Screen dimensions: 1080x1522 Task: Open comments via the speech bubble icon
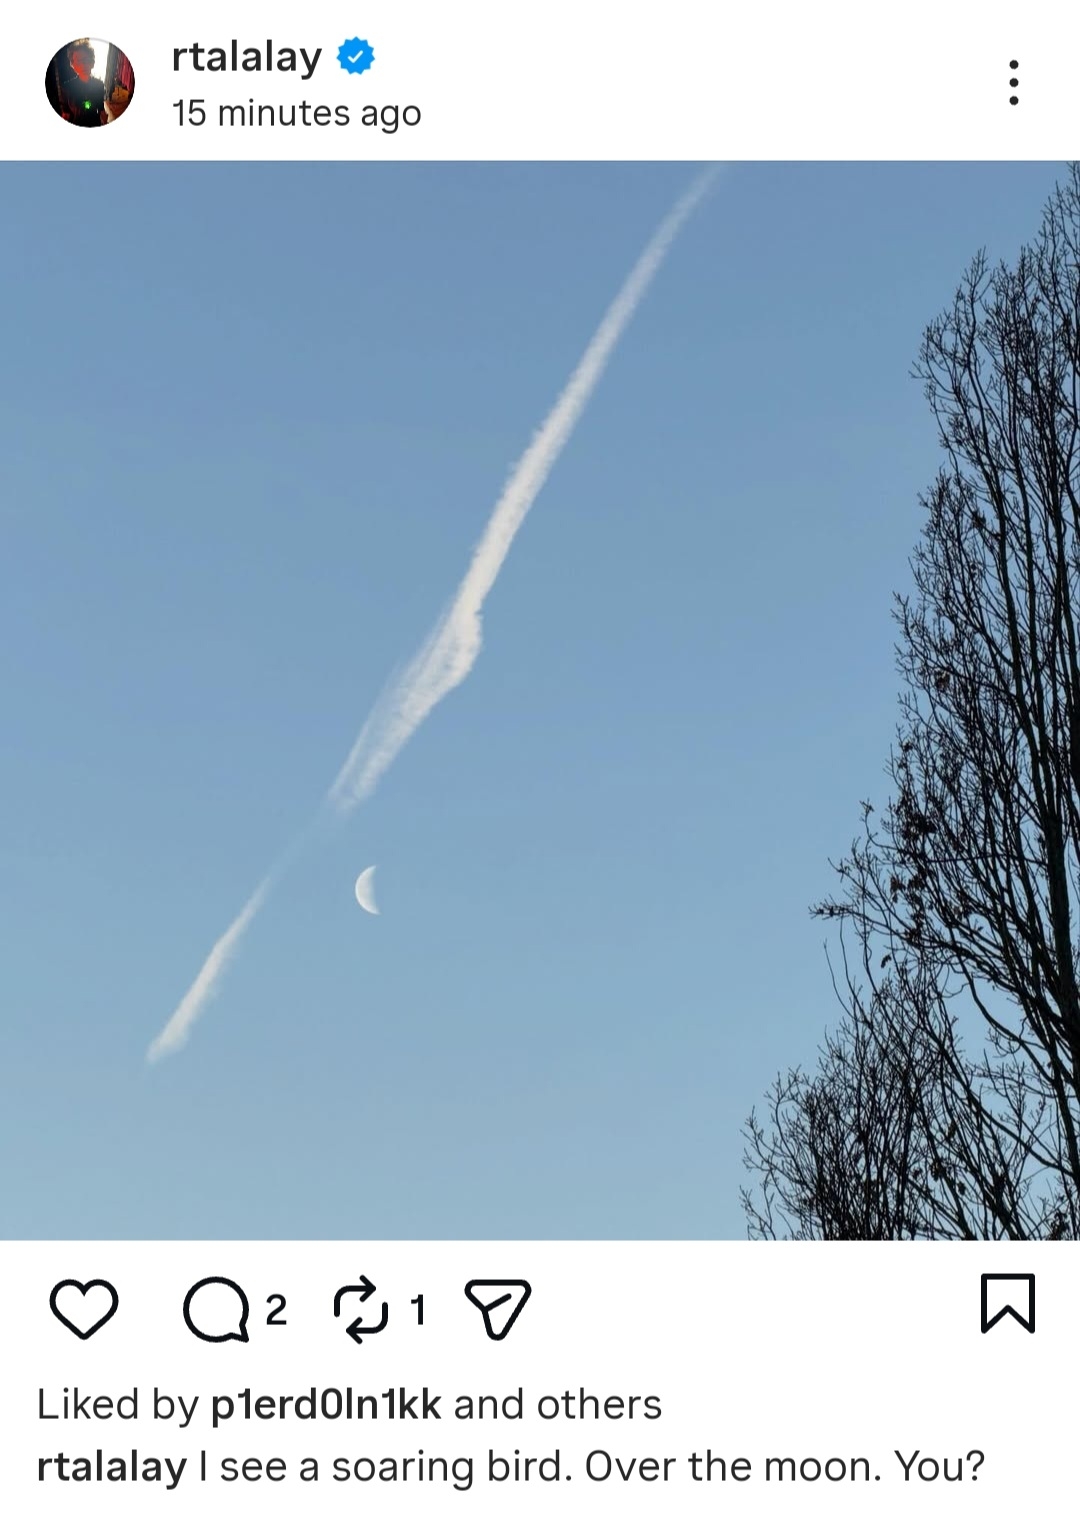pyautogui.click(x=215, y=1308)
